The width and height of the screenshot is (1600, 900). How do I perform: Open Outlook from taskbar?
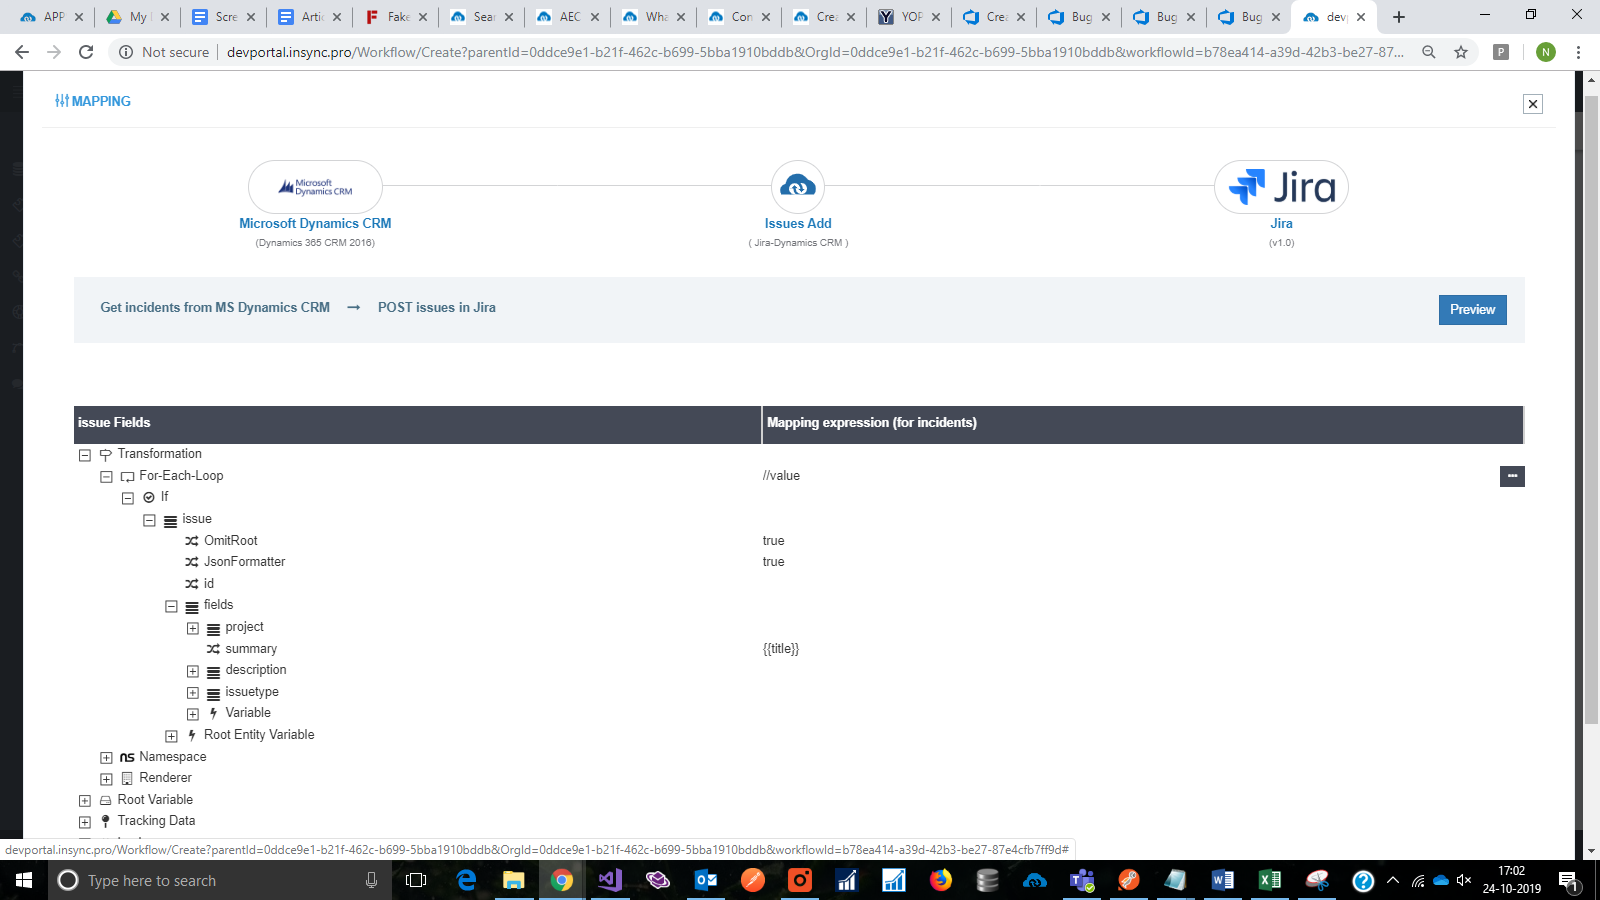[x=706, y=880]
